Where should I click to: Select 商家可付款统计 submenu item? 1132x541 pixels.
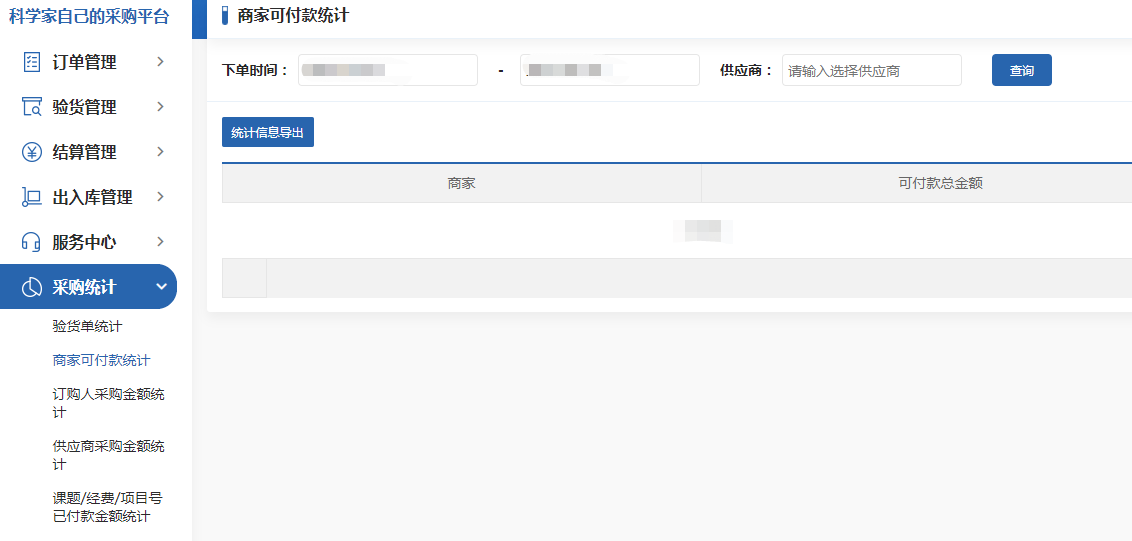click(101, 360)
